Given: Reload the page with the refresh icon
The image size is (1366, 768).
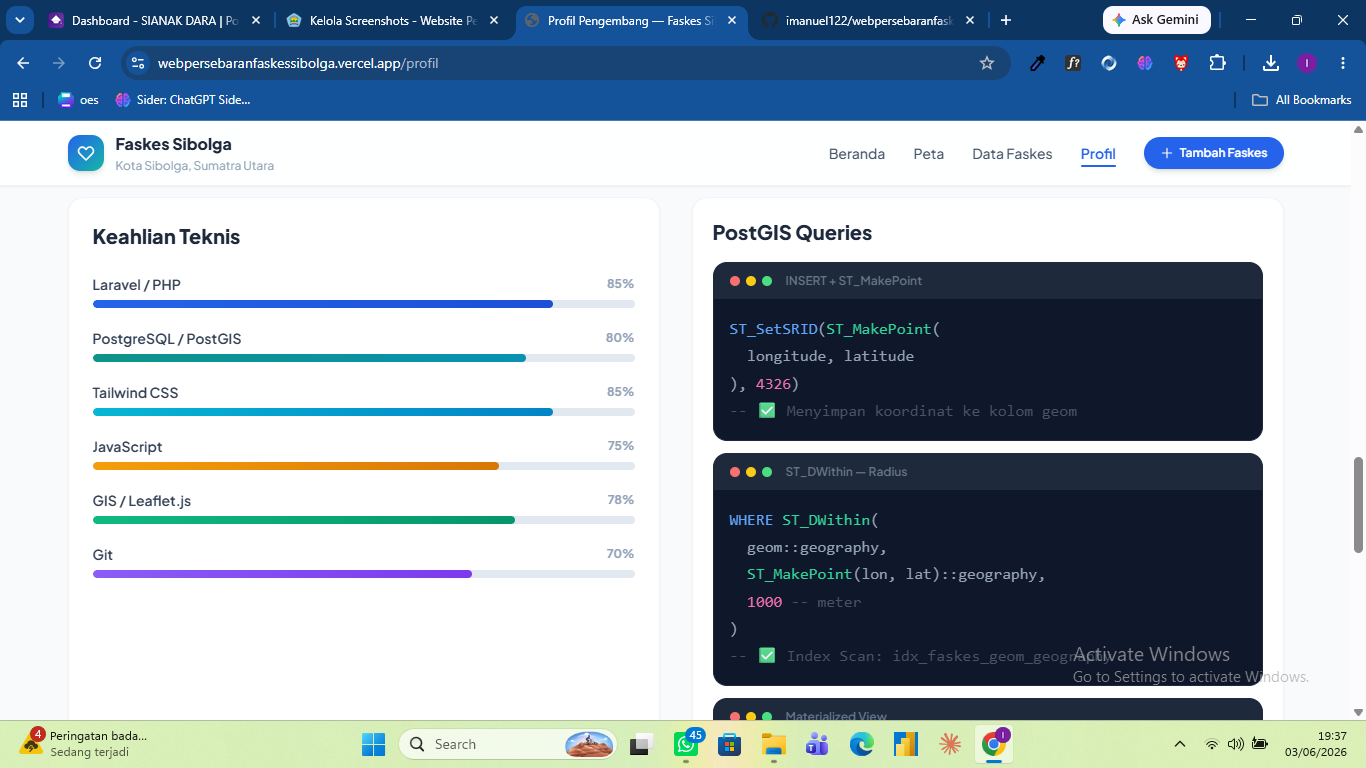Looking at the screenshot, I should click(95, 63).
